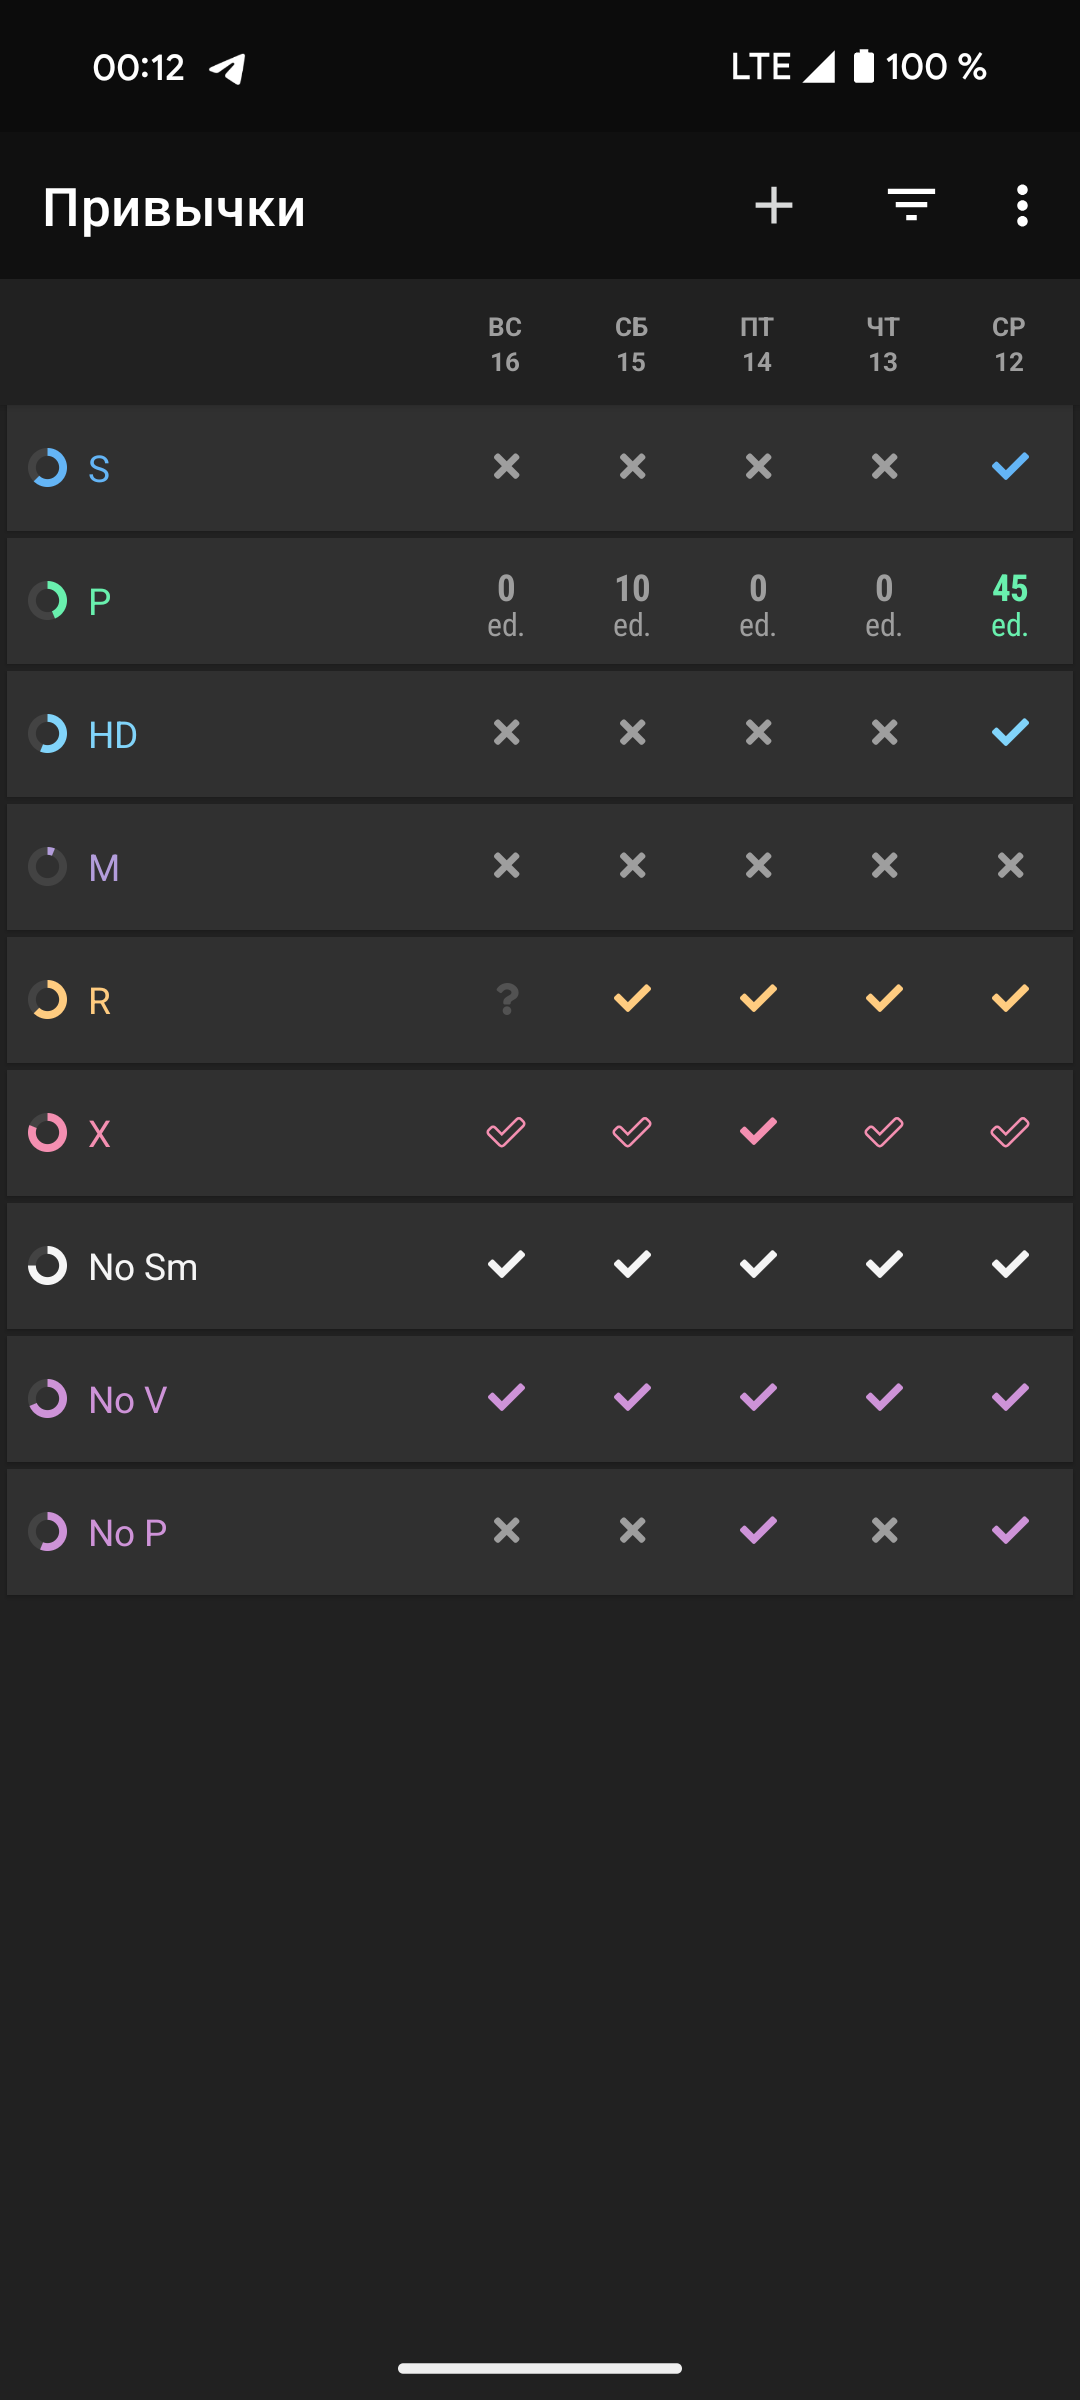Edit P value of 45 on Wednesday
The width and height of the screenshot is (1080, 2400).
[x=1010, y=604]
